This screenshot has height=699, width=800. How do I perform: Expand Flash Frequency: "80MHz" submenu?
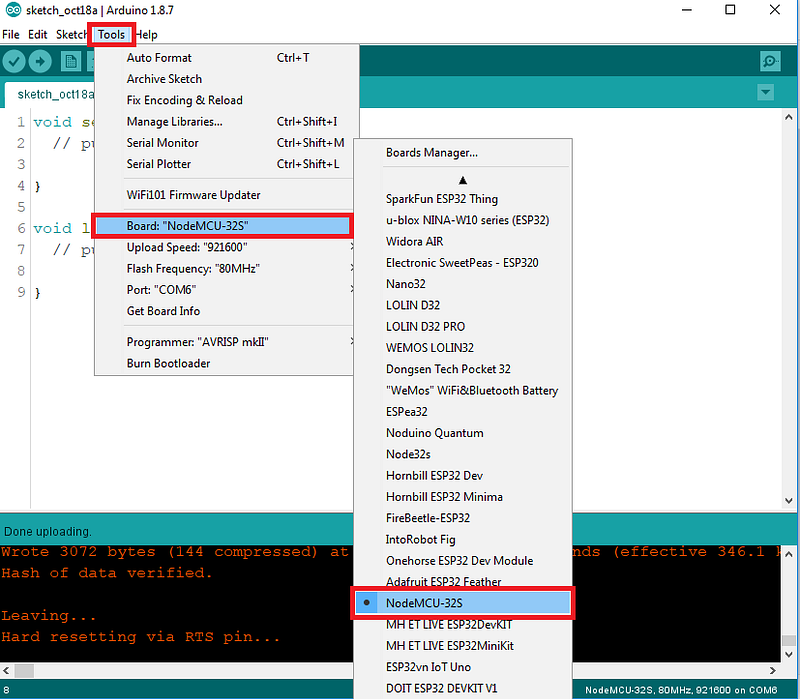(224, 269)
